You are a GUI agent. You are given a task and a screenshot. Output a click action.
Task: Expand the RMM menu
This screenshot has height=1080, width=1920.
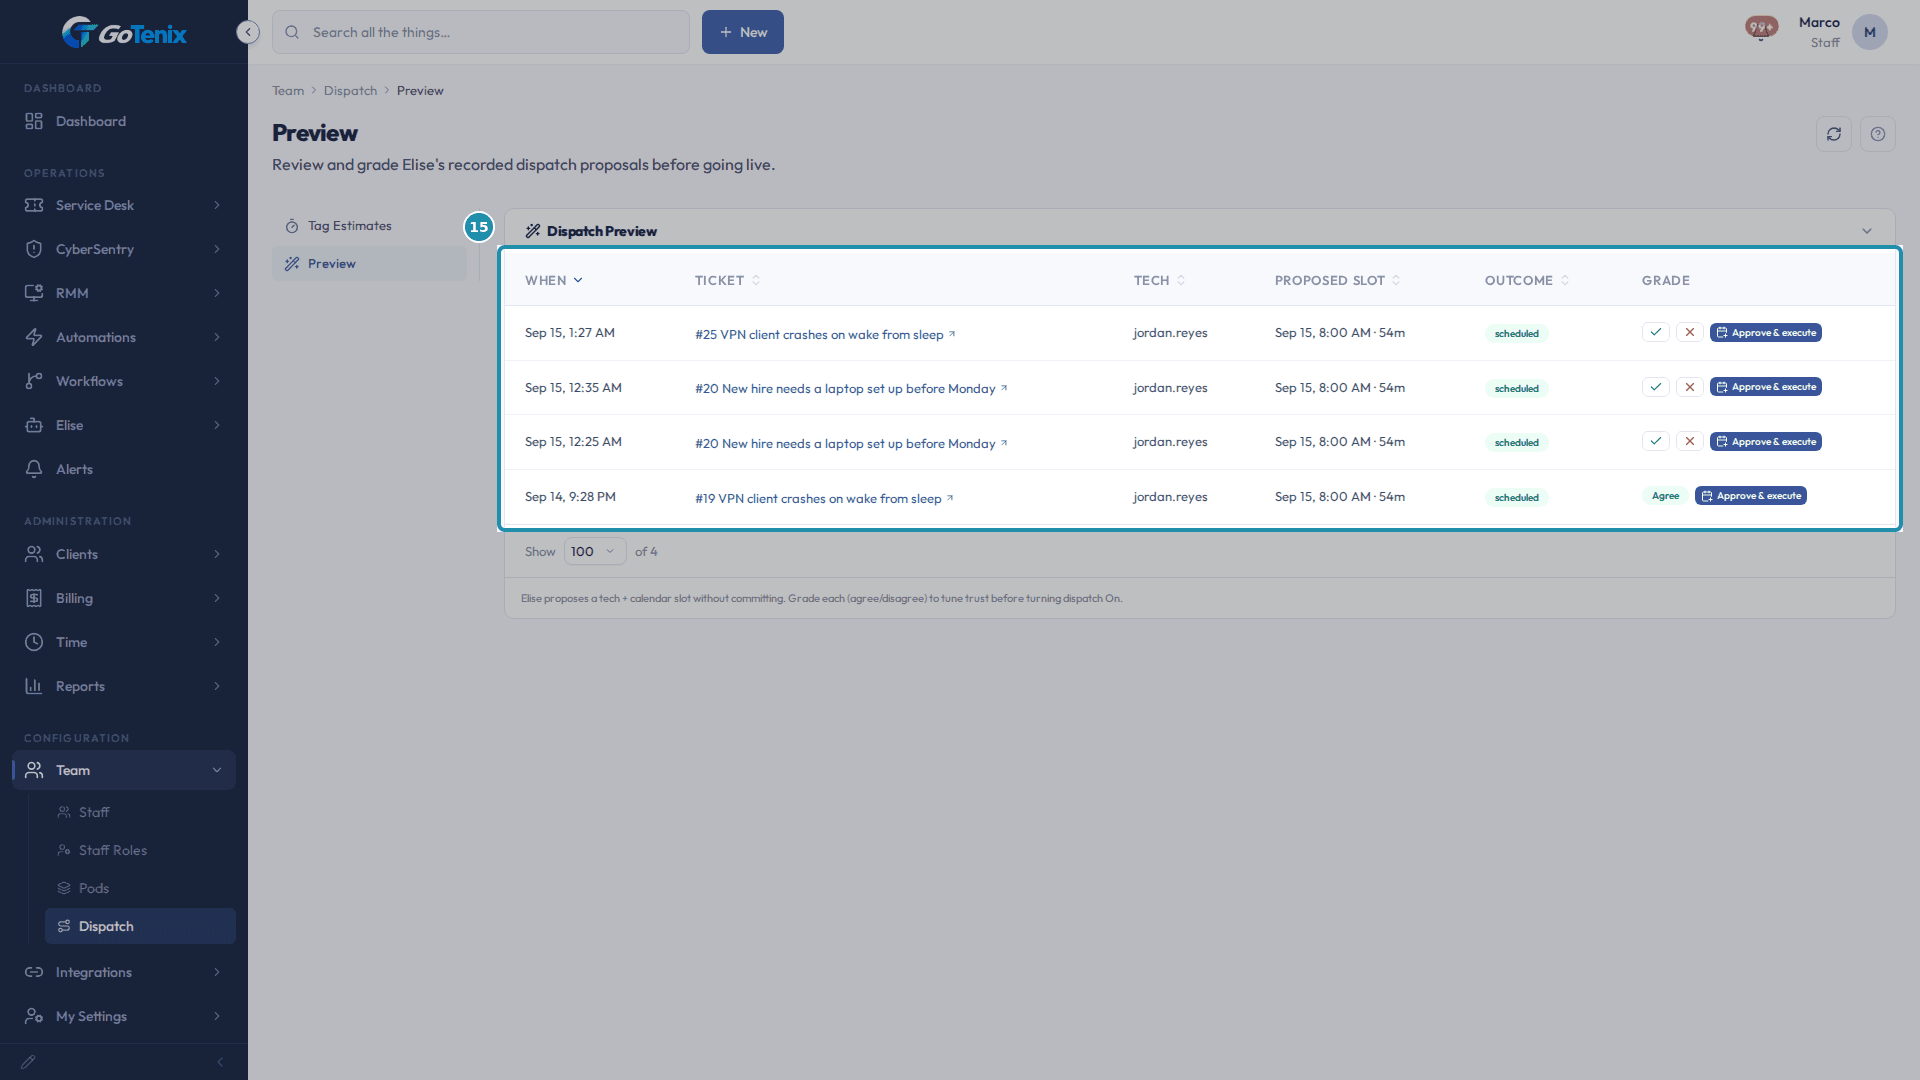click(x=124, y=293)
